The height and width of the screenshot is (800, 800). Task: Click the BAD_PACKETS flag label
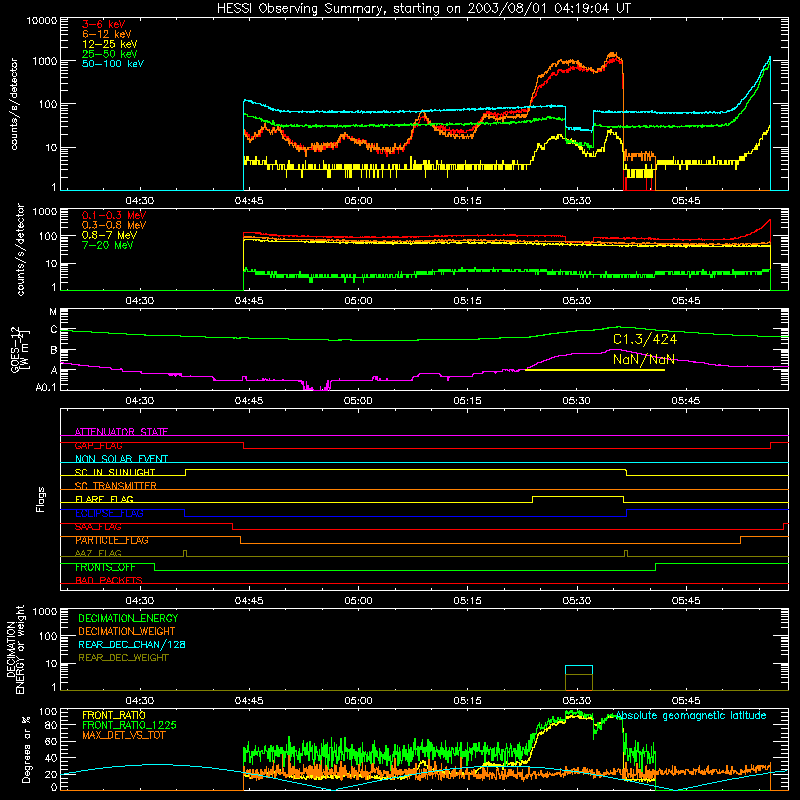pos(109,580)
